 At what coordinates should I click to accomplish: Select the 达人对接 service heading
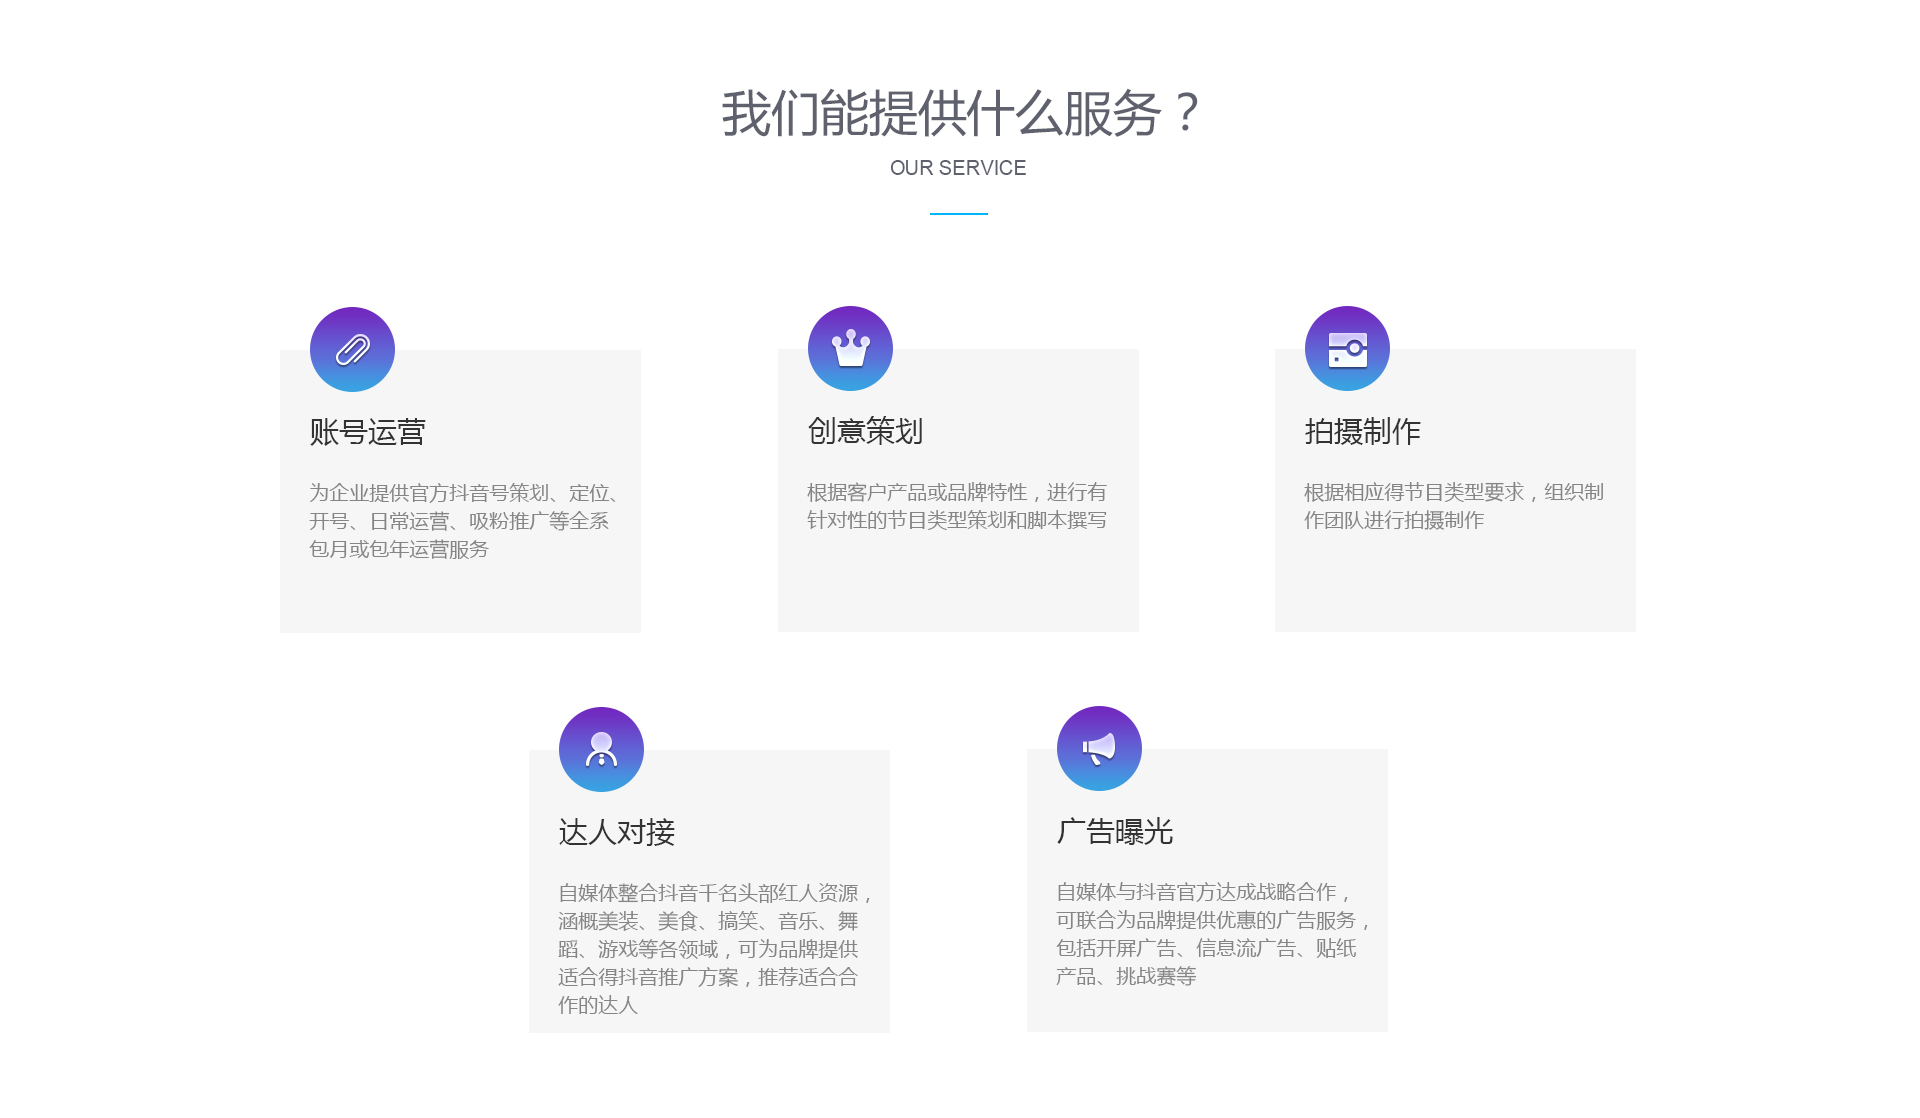[x=616, y=832]
